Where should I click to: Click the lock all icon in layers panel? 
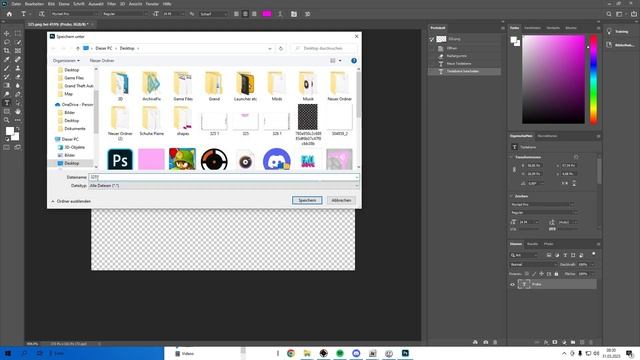[x=556, y=274]
